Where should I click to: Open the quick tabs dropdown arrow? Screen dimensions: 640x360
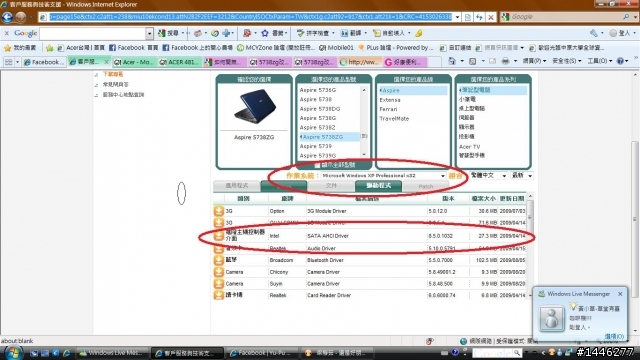tap(17, 62)
